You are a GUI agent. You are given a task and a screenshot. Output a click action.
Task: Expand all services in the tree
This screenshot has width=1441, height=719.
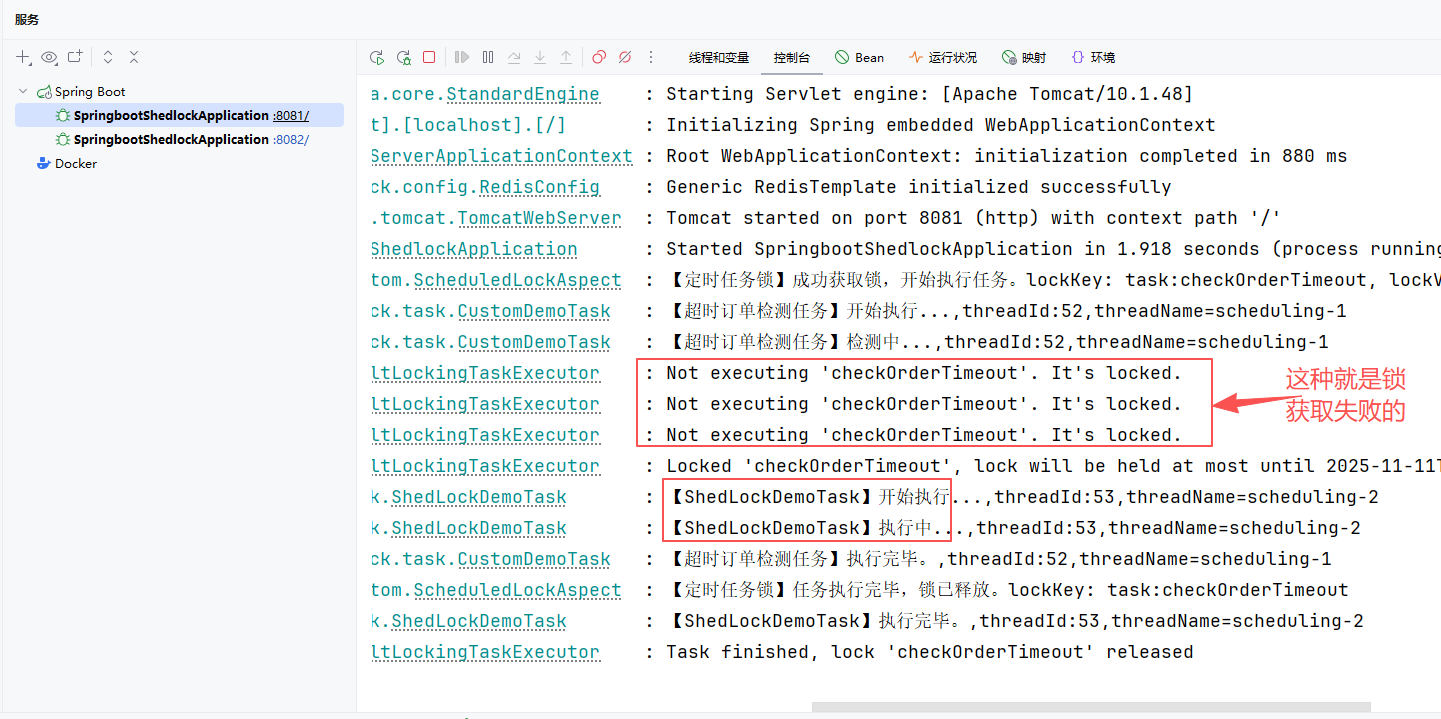pos(108,58)
